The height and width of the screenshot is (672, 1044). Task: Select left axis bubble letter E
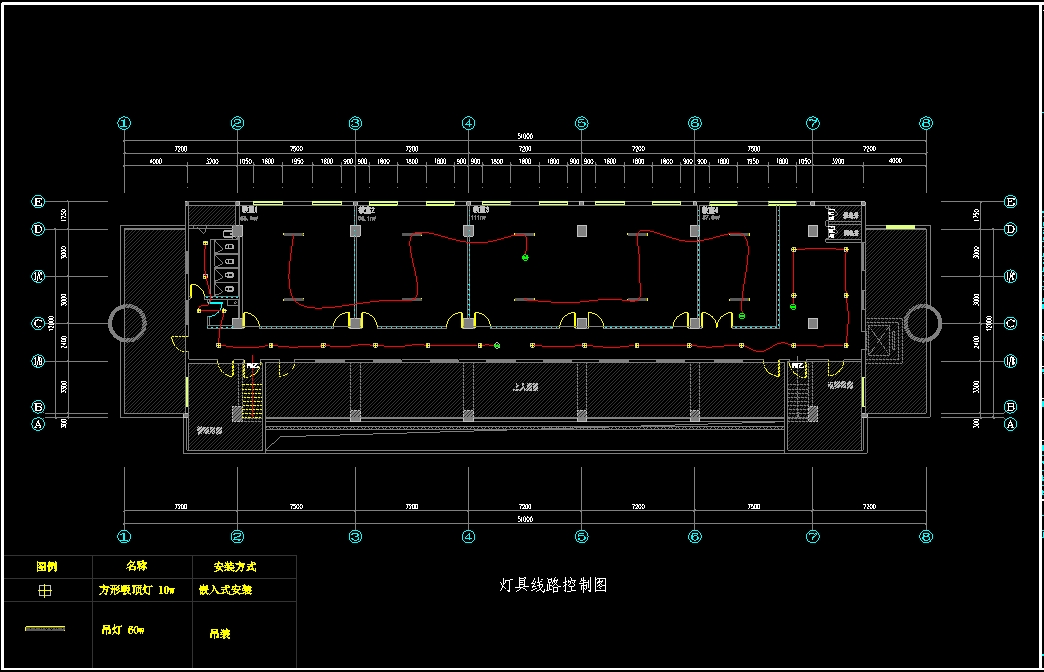(x=38, y=202)
